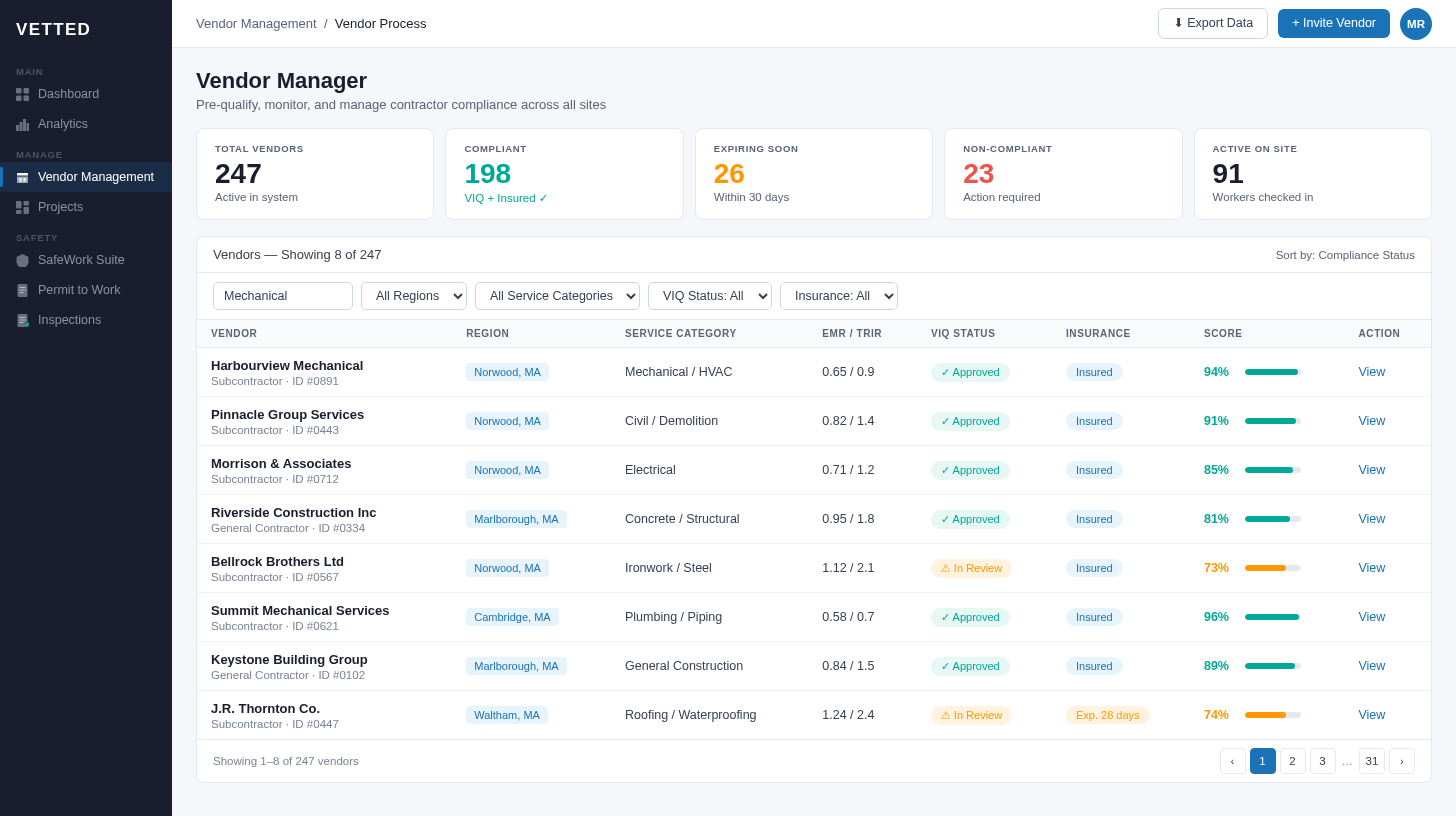
Task: Open the MR user avatar menu
Action: pyautogui.click(x=1415, y=23)
